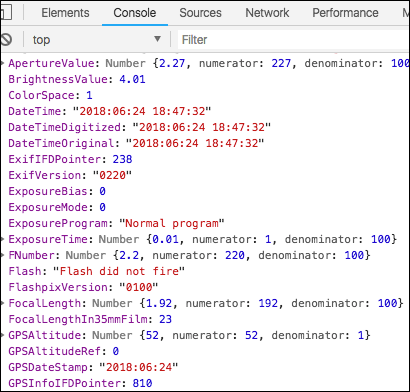Expand the ApertureValue Number object
Screen dimensions: 410x392
point(3,63)
